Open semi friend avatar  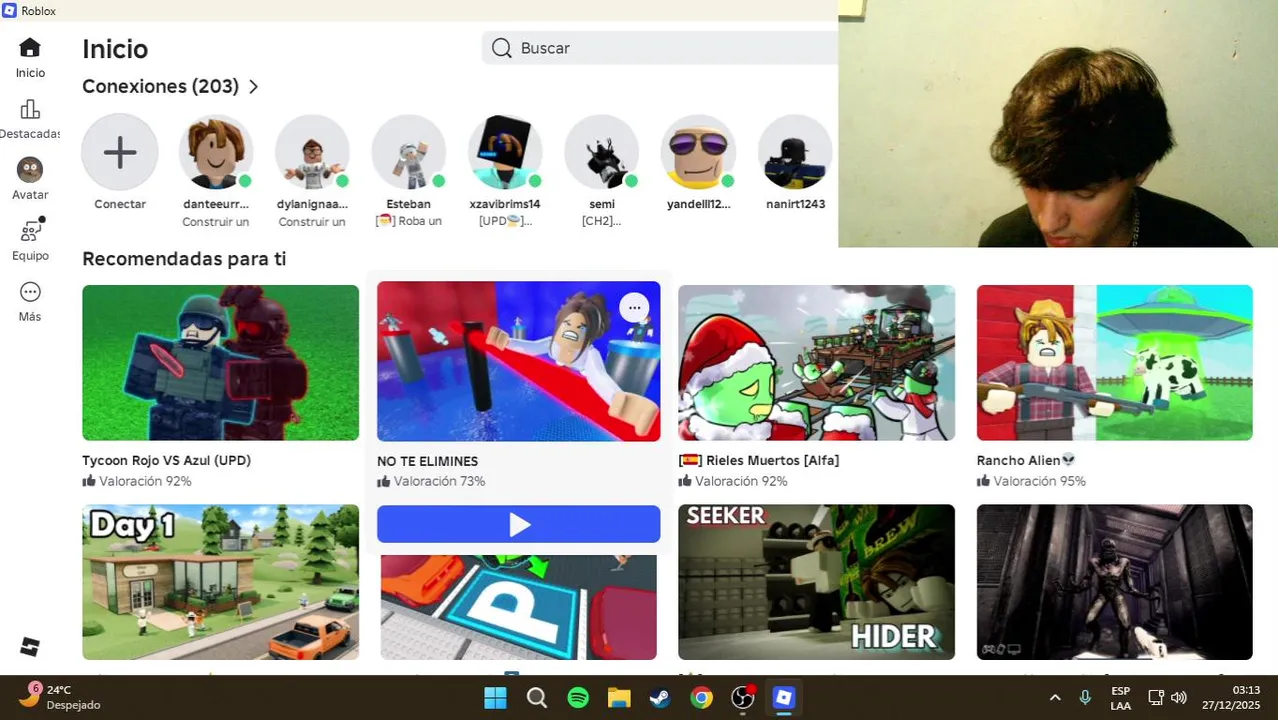tap(601, 153)
